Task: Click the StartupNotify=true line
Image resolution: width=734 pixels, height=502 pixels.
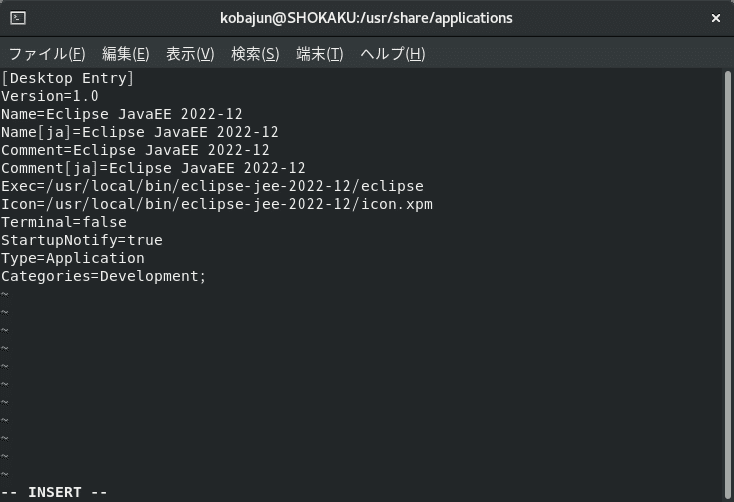Action: click(81, 240)
